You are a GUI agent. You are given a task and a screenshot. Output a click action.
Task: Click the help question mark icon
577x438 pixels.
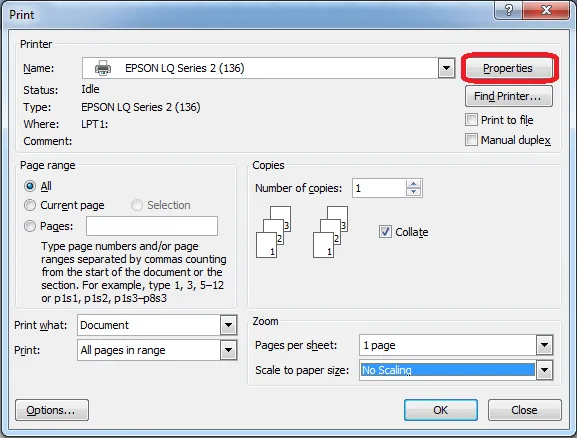point(508,10)
